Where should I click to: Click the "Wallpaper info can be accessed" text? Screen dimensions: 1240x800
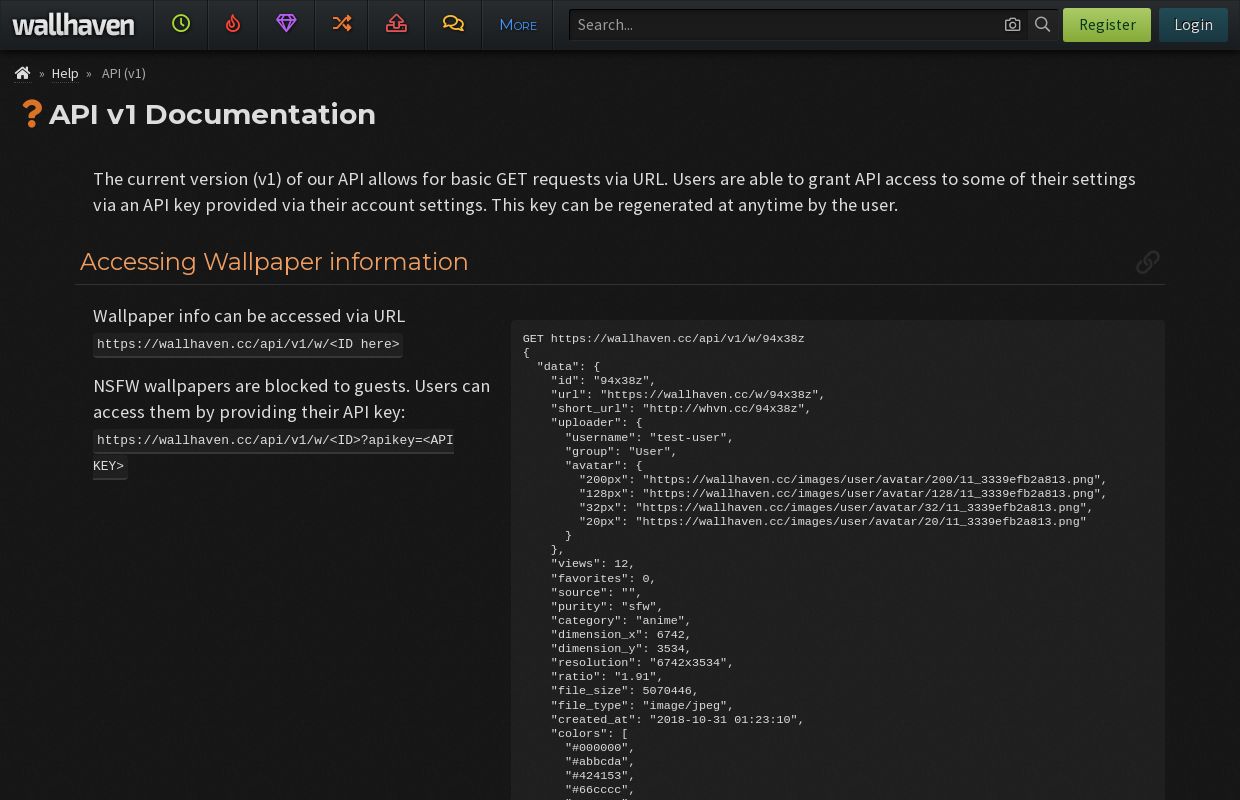(249, 315)
